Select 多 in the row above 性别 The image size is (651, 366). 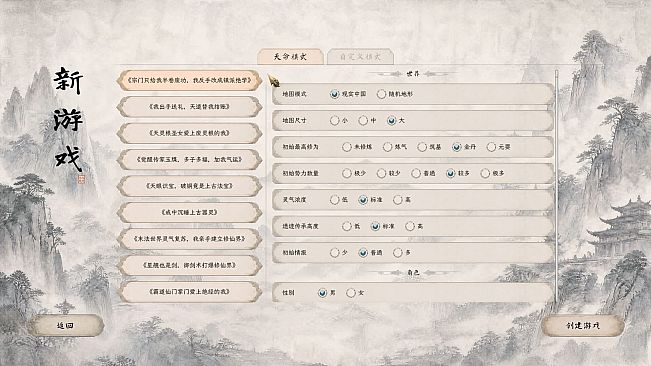(397, 252)
